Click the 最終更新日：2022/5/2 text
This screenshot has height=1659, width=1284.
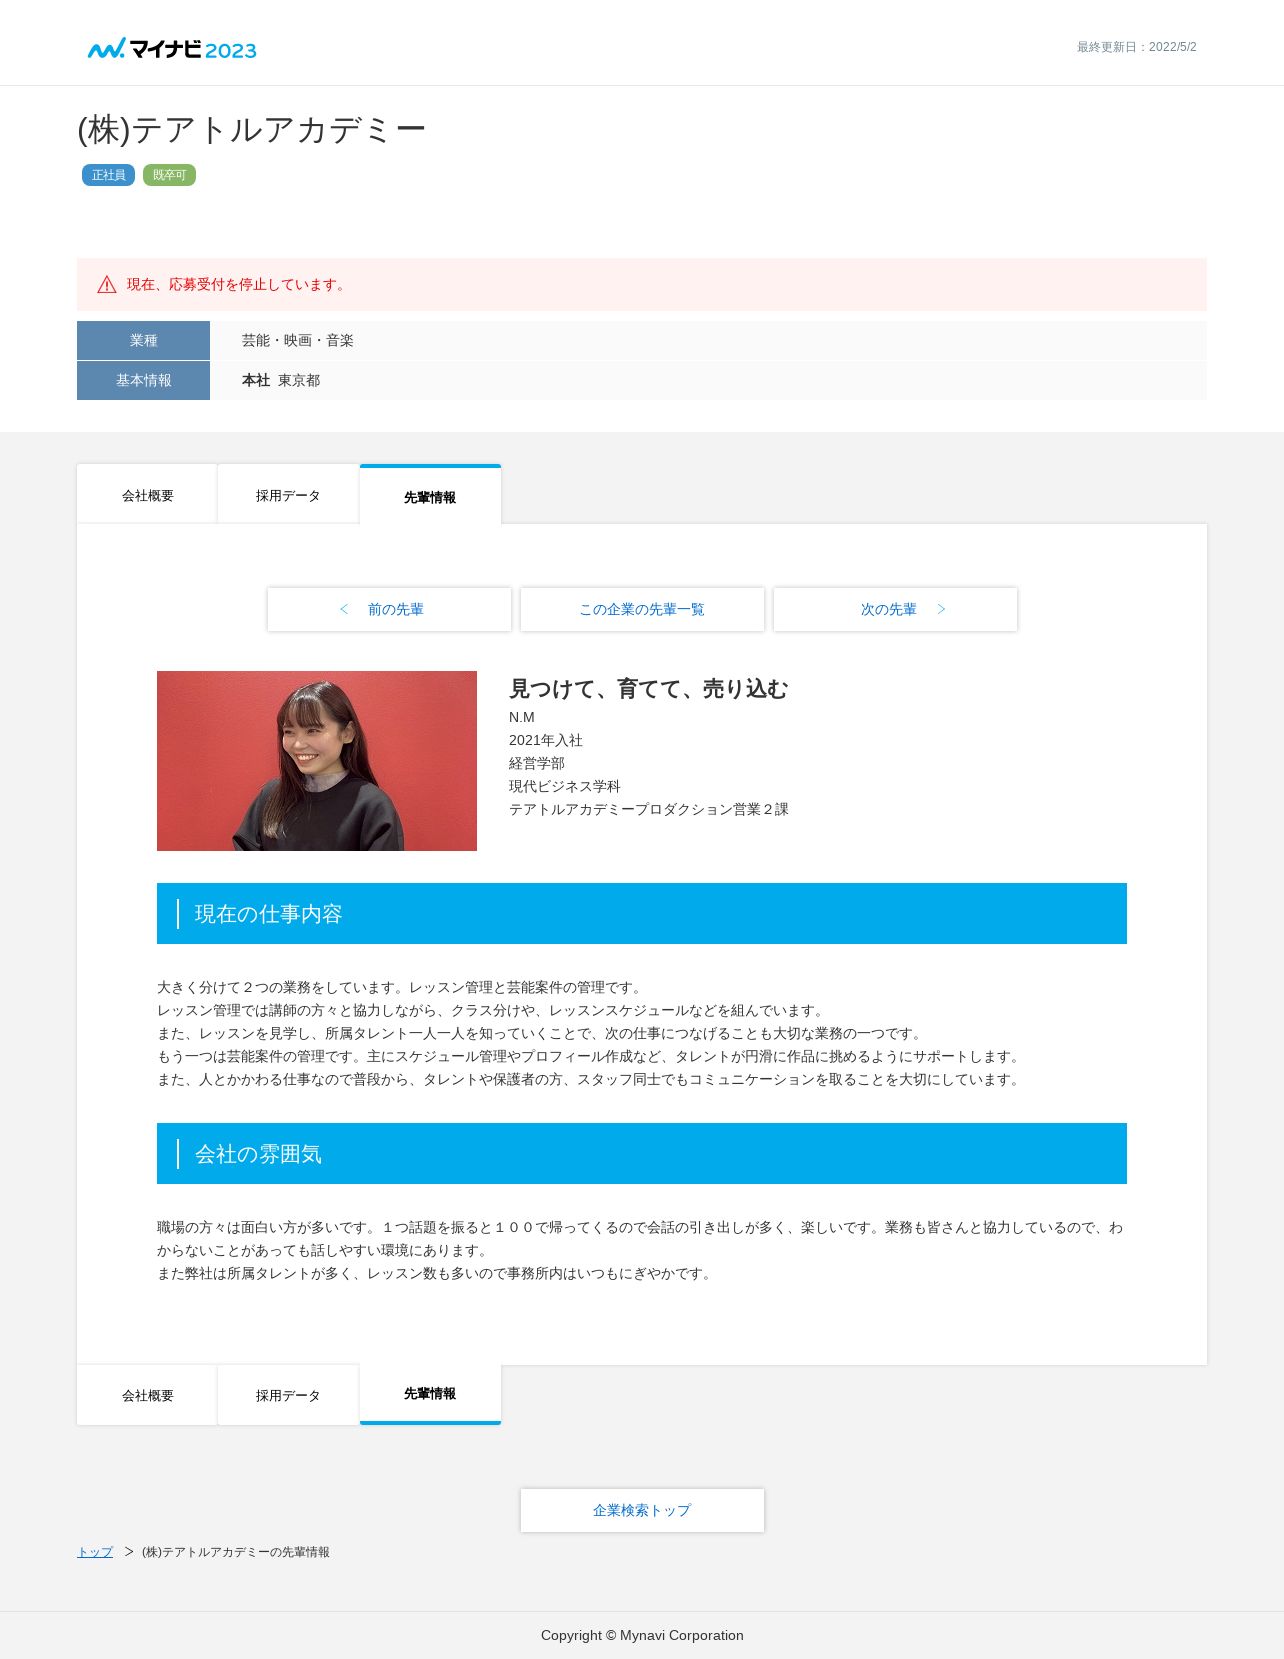(1136, 47)
